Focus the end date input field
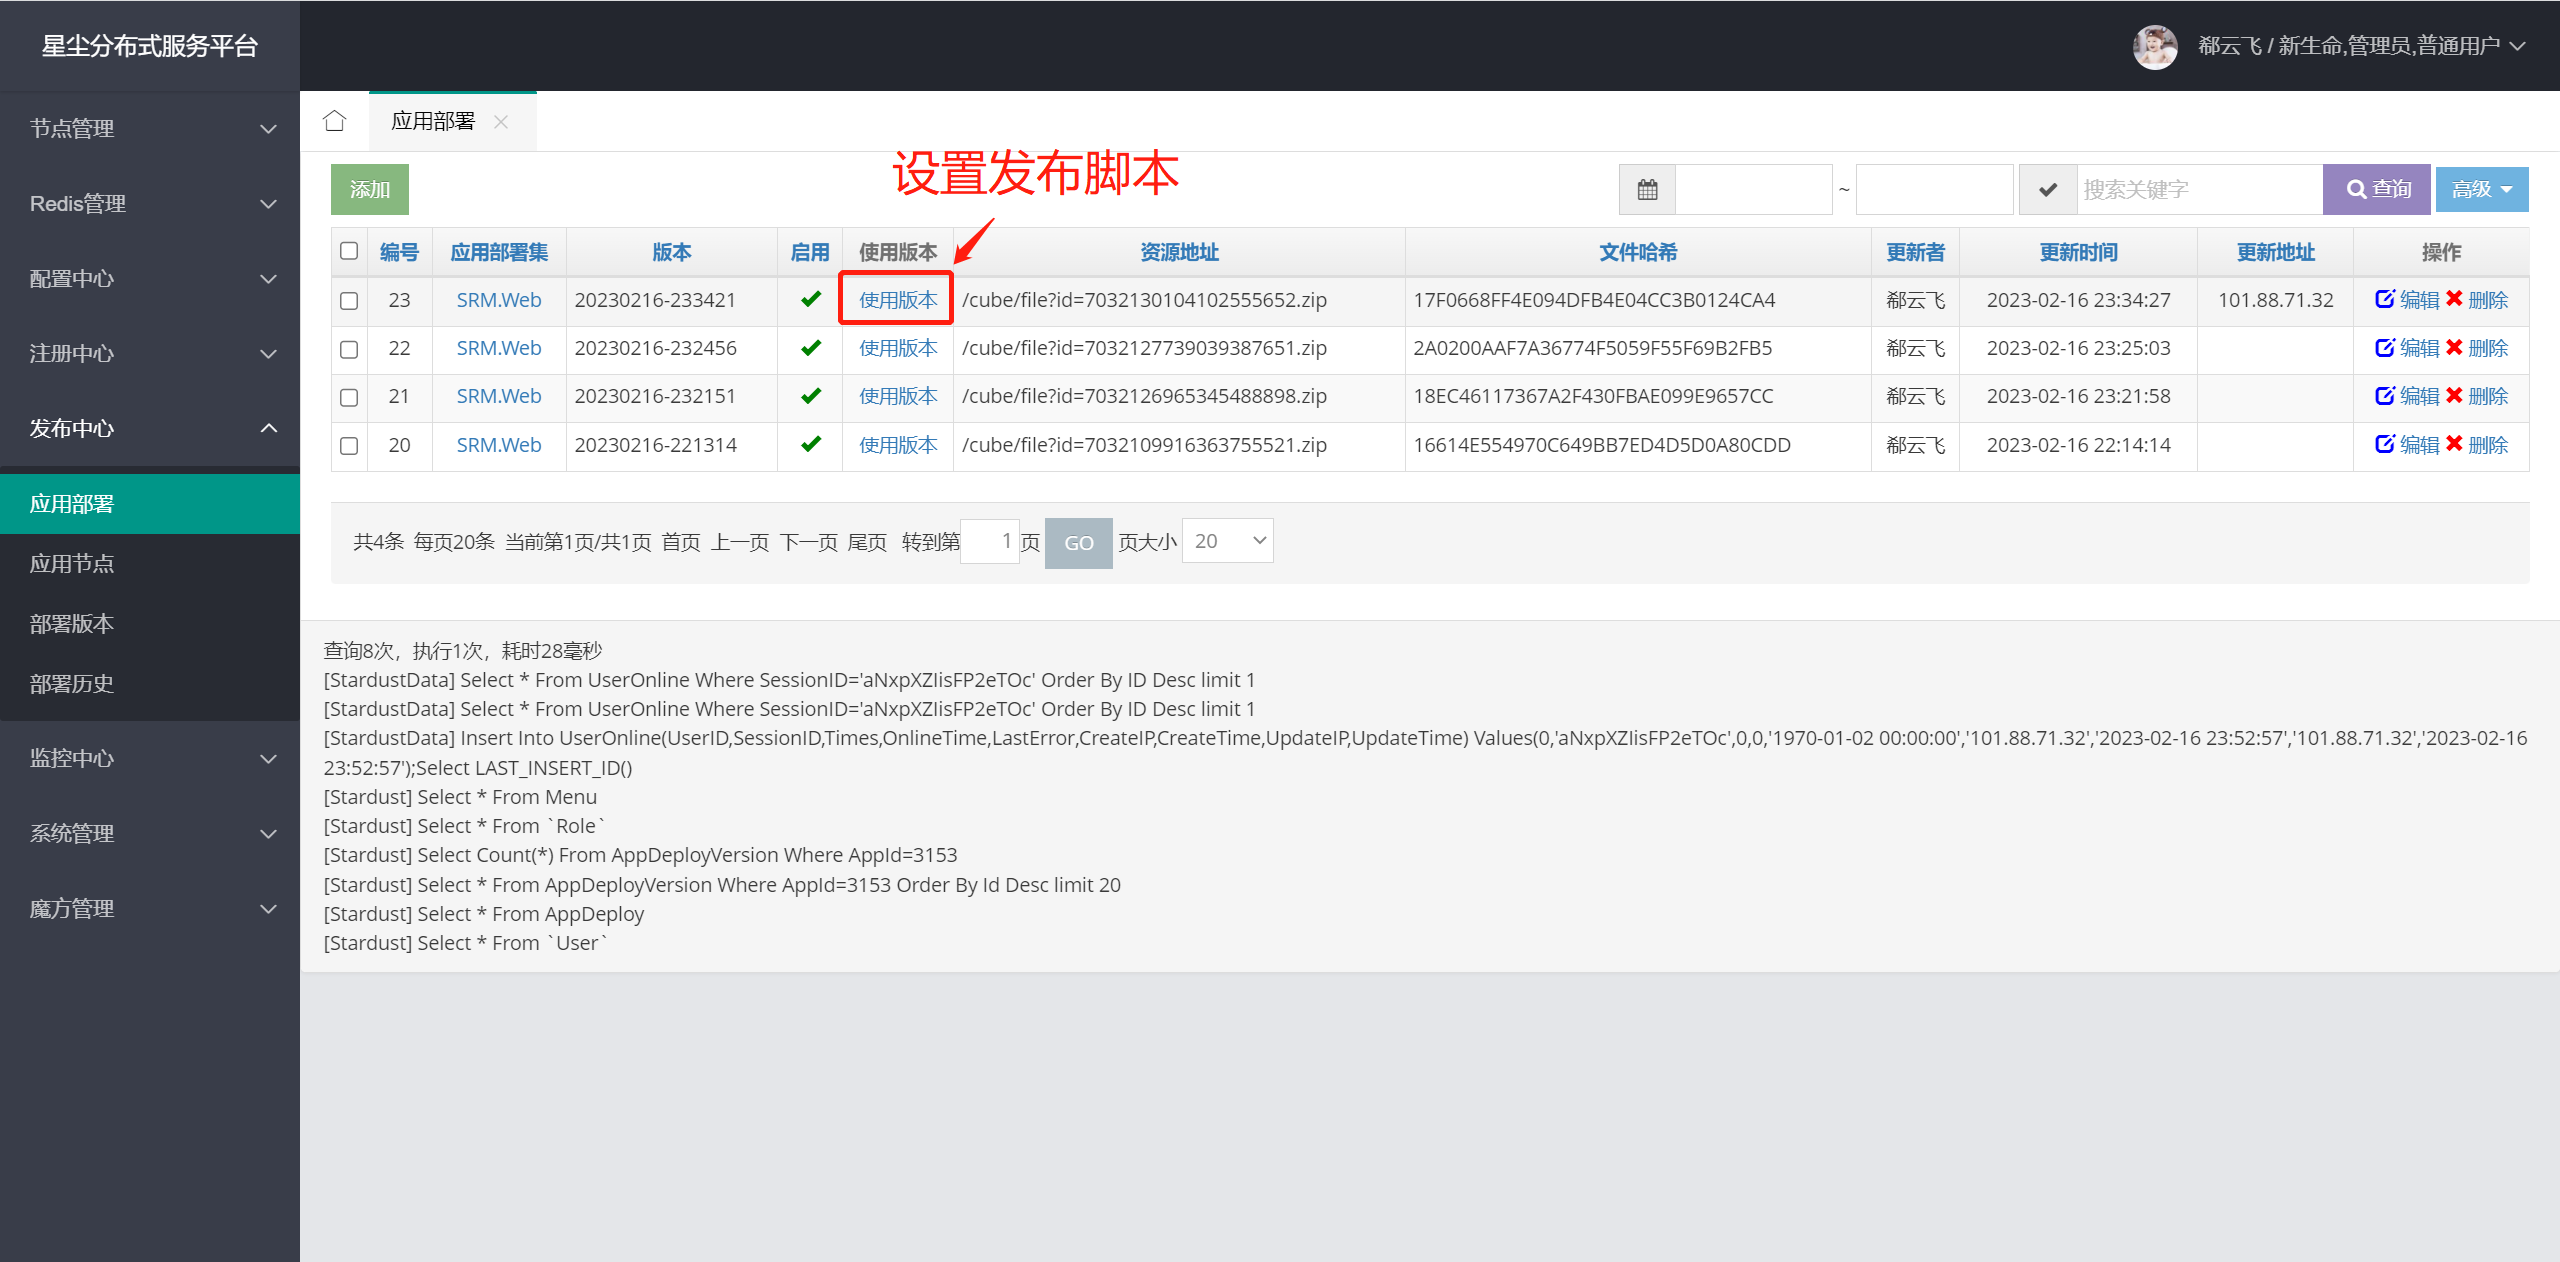This screenshot has width=2560, height=1262. point(1934,189)
